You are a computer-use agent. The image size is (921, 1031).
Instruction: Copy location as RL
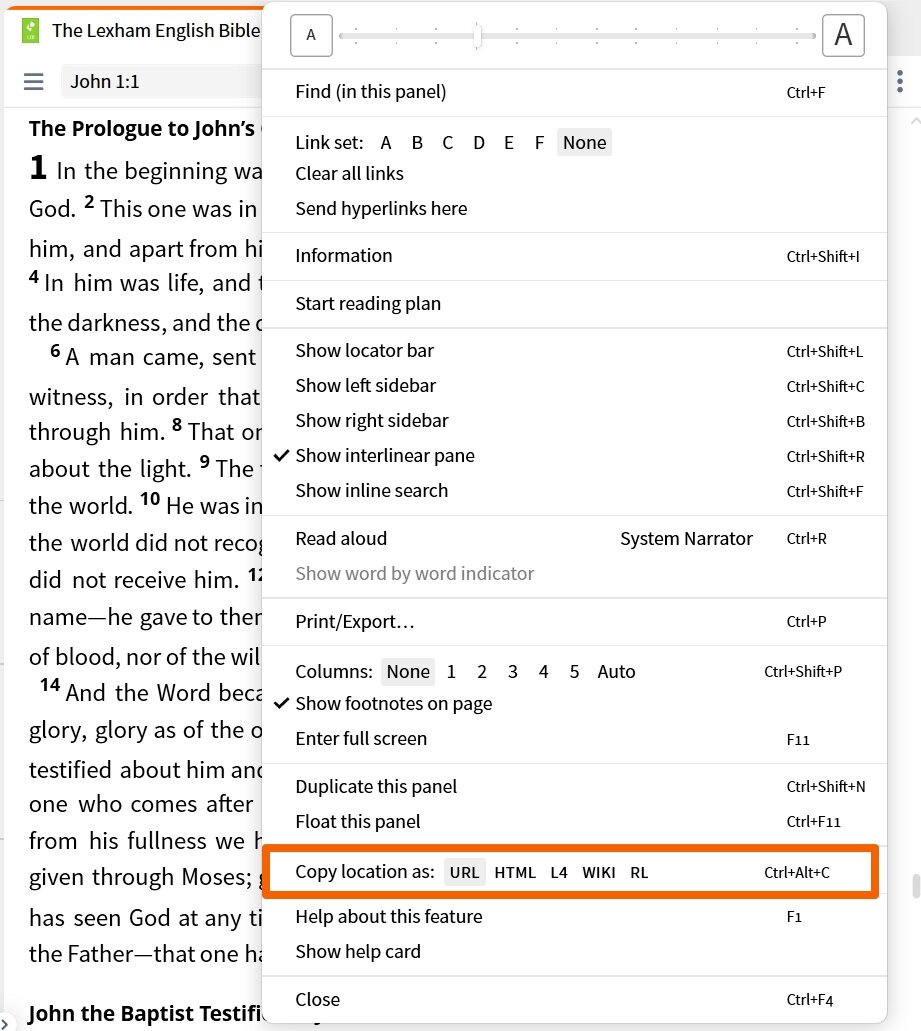[x=639, y=873]
